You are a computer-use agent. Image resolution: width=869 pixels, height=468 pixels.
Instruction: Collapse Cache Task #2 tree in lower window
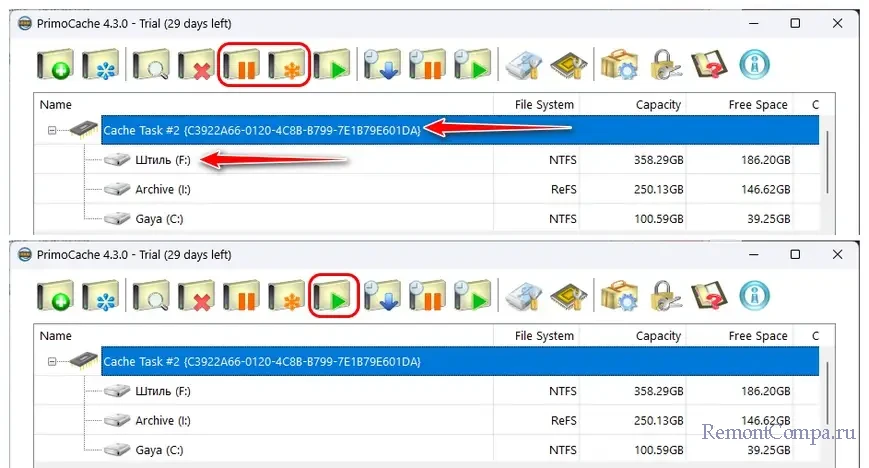51,361
